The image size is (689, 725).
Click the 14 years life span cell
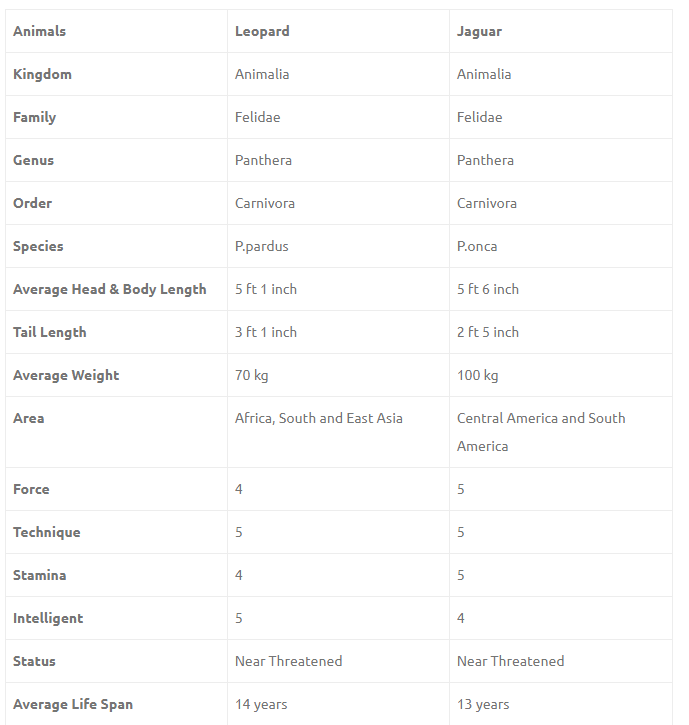[x=260, y=704]
